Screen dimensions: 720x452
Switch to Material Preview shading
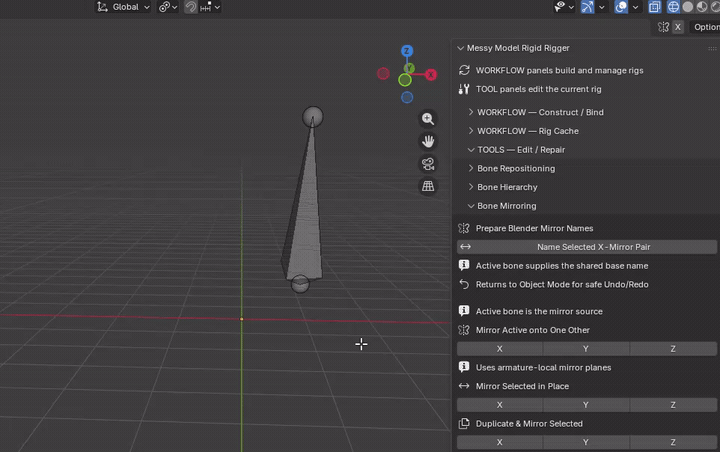(702, 7)
